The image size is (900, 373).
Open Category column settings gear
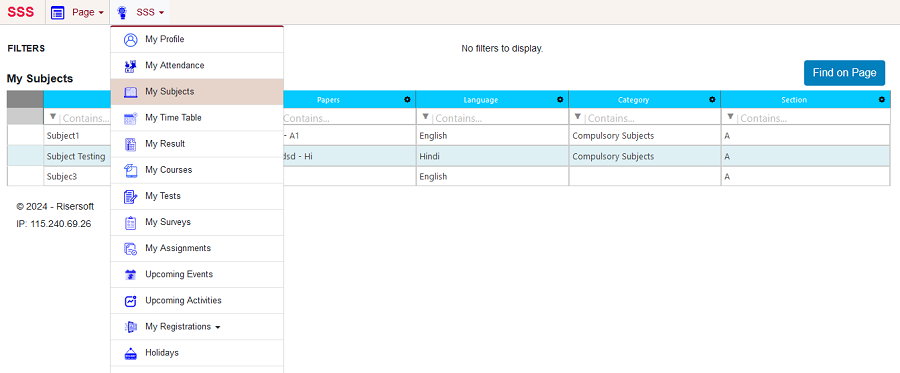[x=712, y=100]
